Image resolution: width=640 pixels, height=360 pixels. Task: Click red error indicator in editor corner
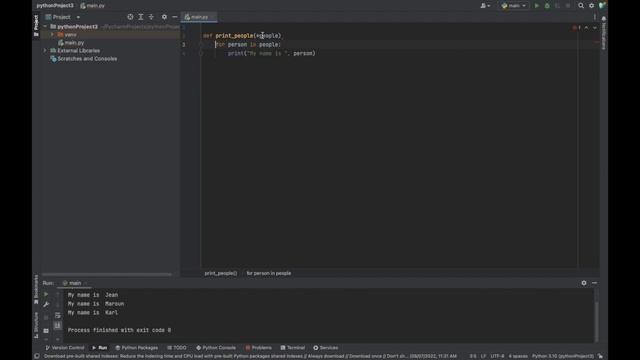click(576, 28)
